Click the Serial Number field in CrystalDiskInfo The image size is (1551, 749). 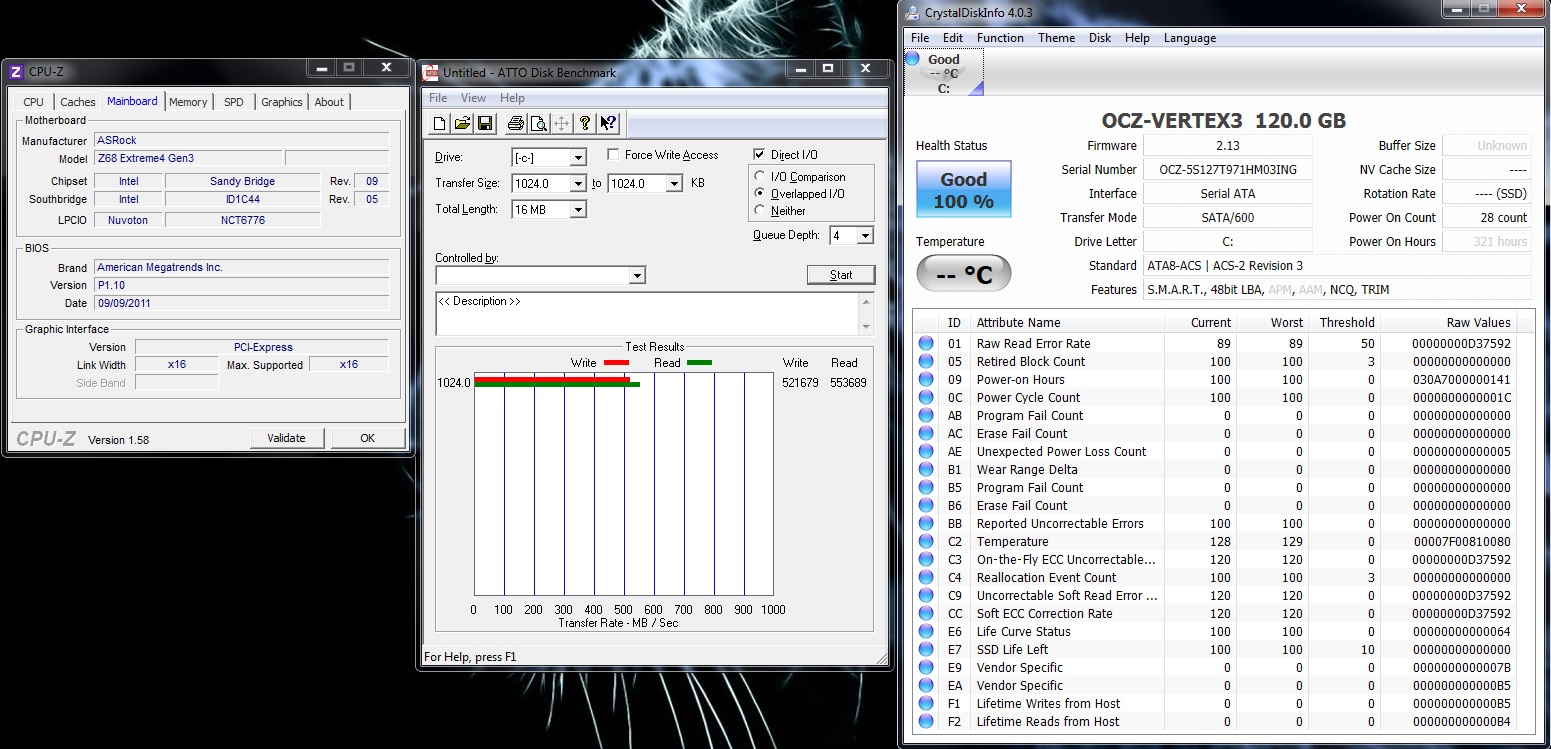(x=1227, y=170)
